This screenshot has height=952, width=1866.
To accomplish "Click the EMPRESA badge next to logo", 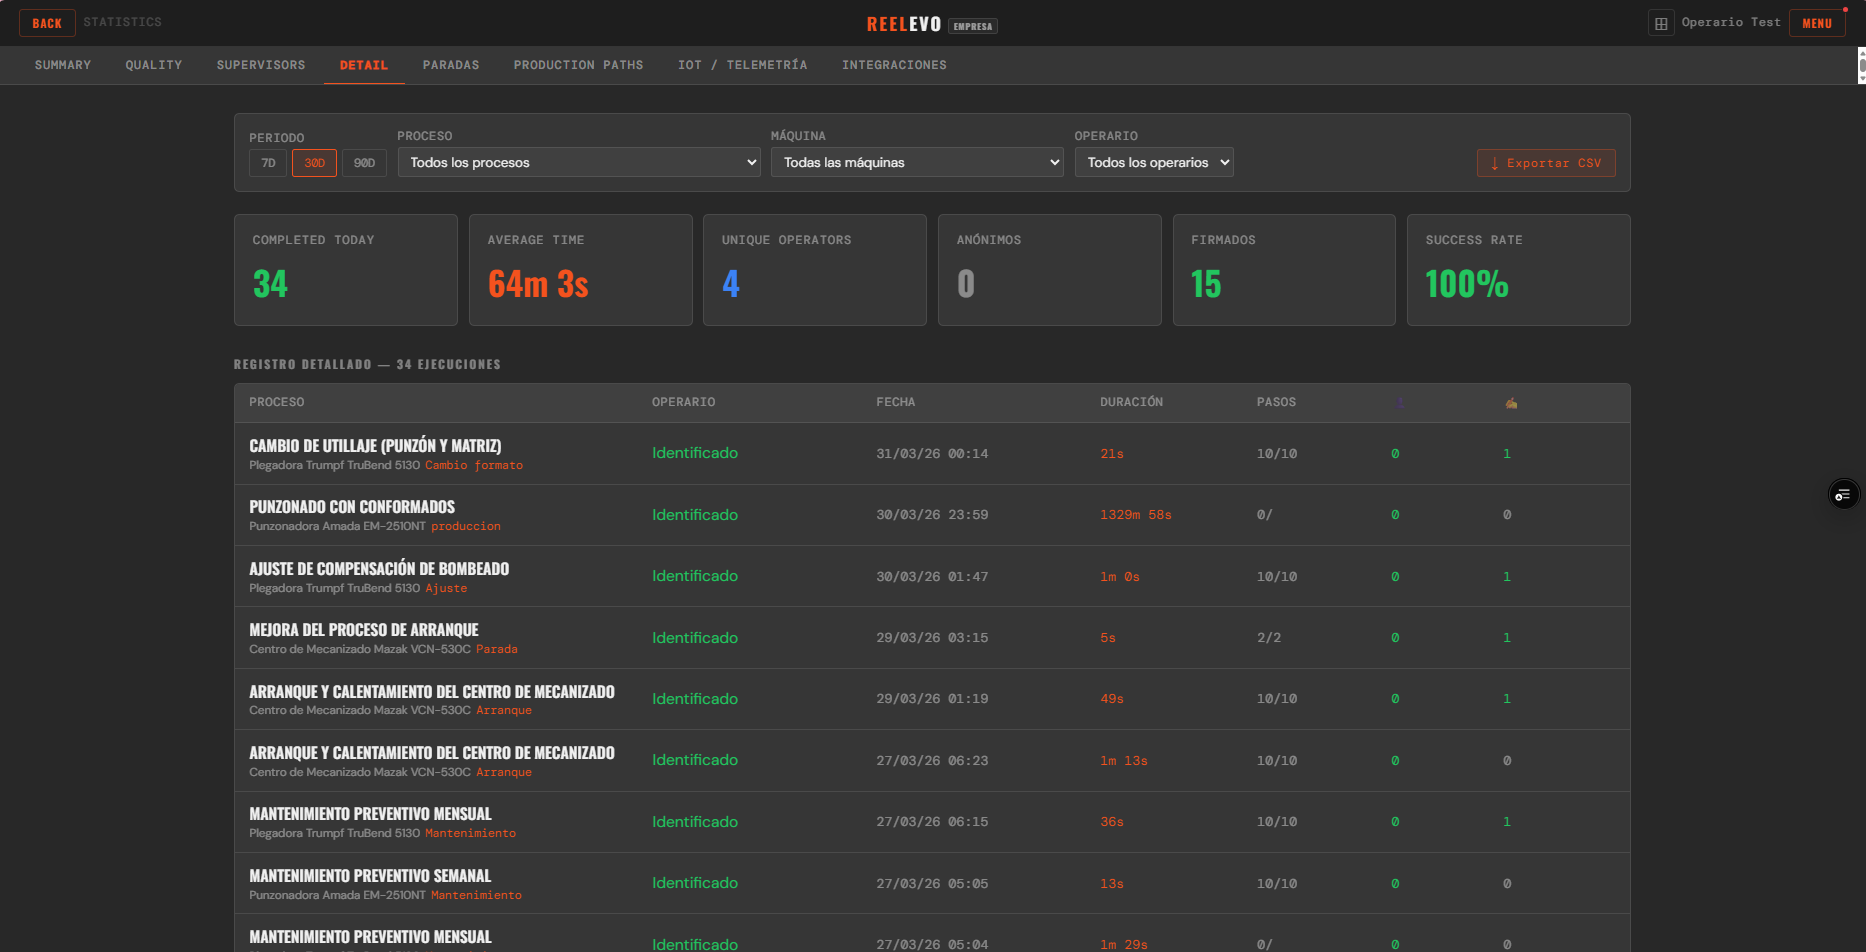I will tap(973, 26).
